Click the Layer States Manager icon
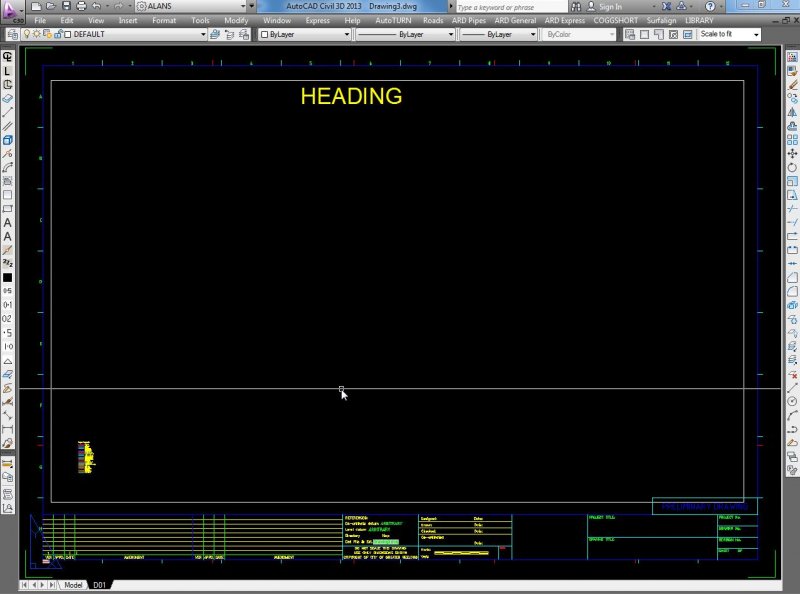Image resolution: width=800 pixels, height=594 pixels. [244, 34]
